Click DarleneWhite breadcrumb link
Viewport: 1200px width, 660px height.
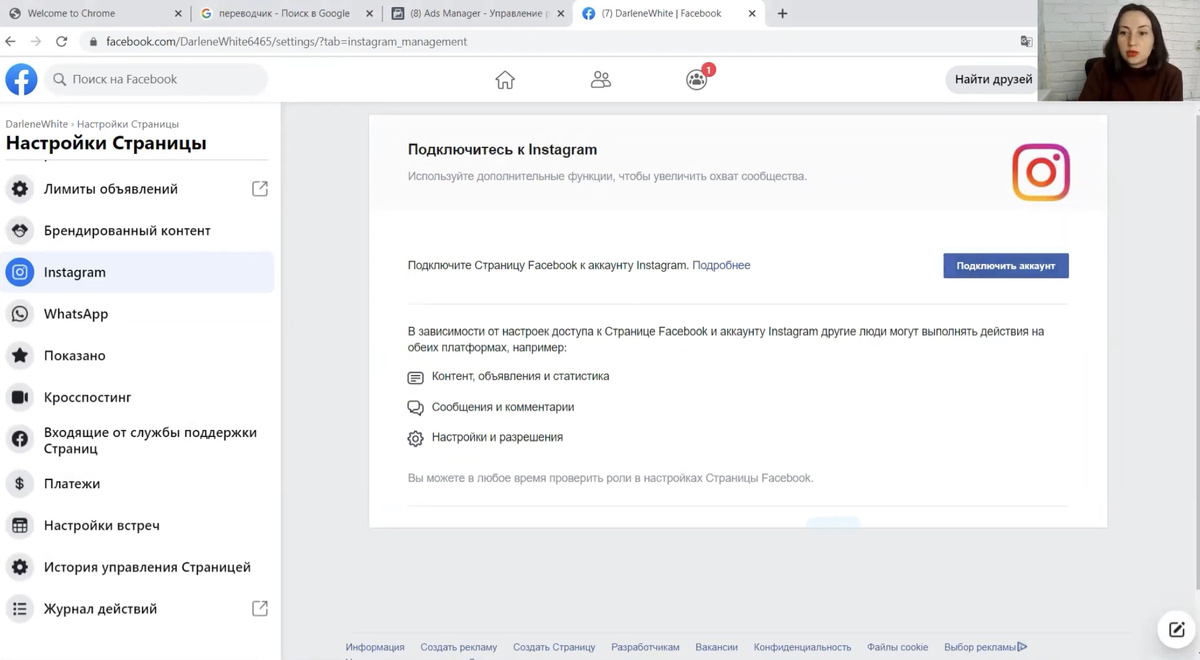click(x=37, y=124)
